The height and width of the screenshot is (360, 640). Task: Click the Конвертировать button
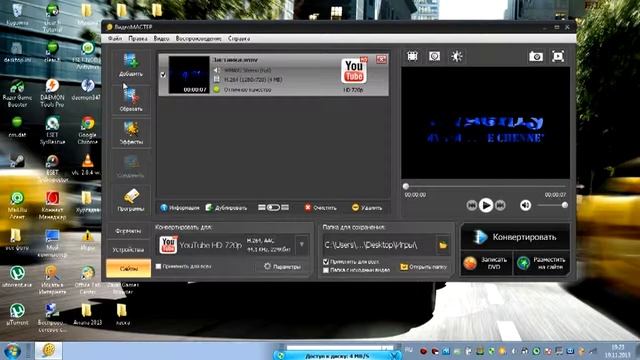pos(515,237)
